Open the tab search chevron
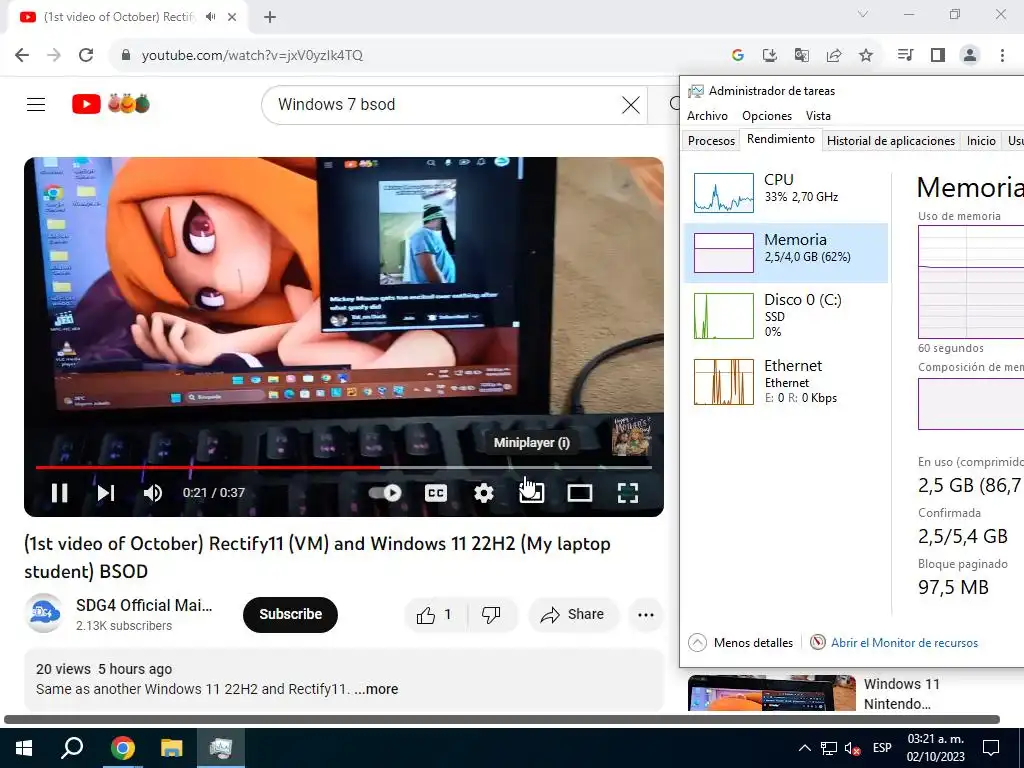 (863, 14)
